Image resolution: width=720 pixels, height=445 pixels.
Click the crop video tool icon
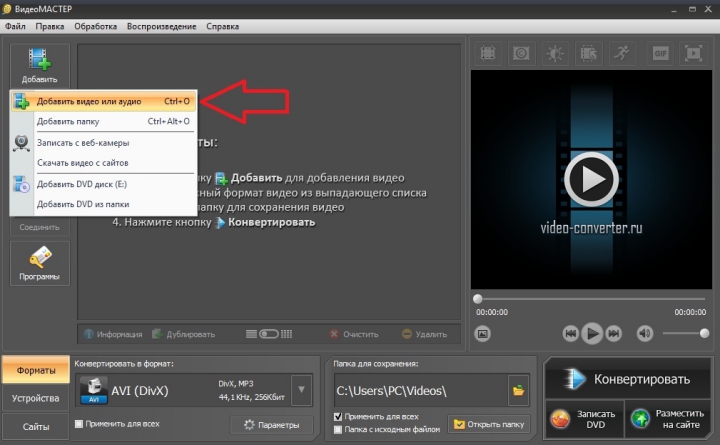click(x=488, y=54)
